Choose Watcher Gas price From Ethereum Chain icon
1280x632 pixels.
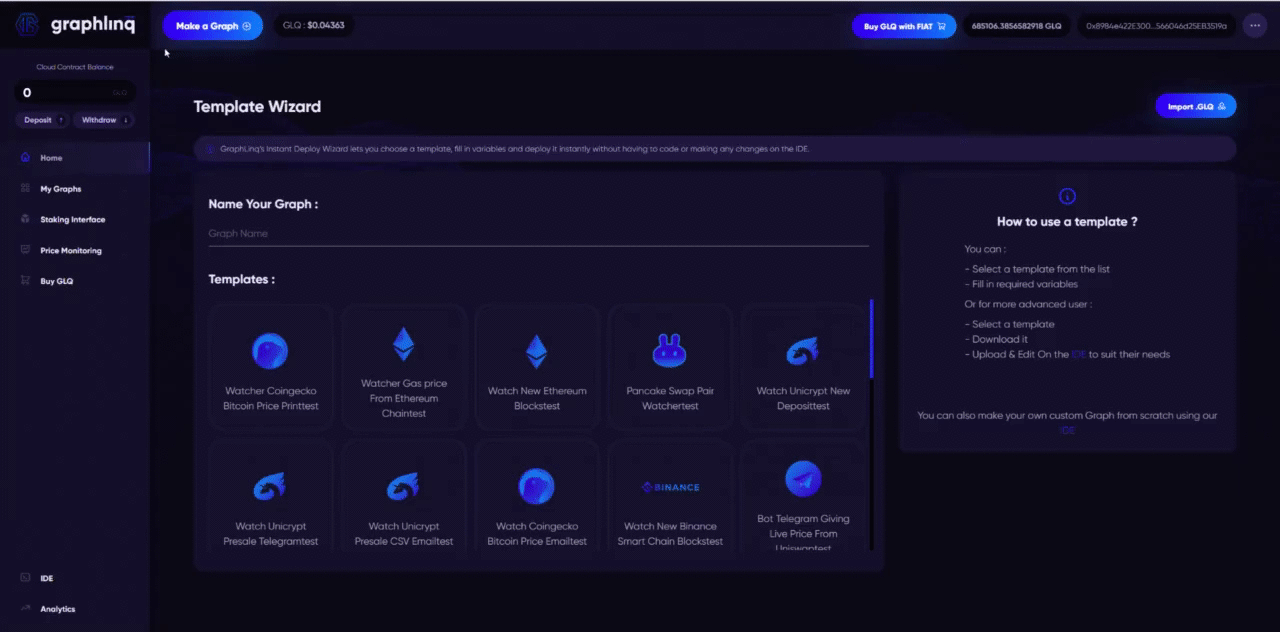pos(403,344)
